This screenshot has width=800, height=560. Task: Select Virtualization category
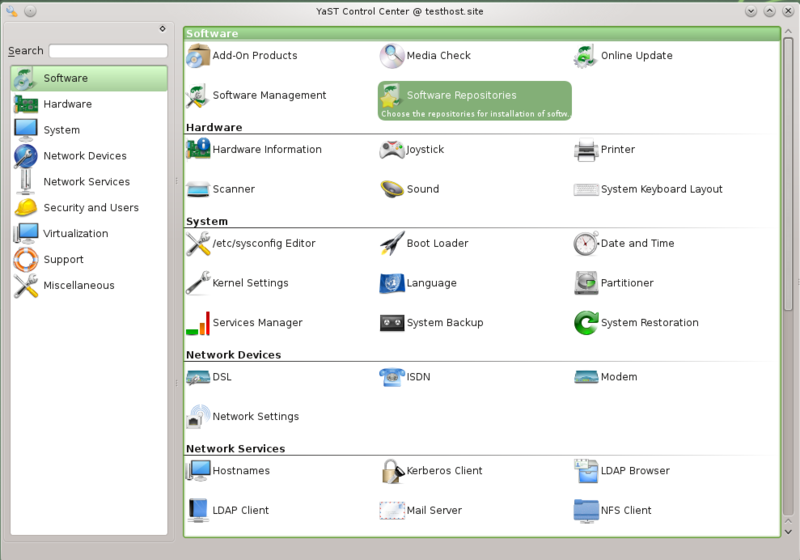click(89, 234)
